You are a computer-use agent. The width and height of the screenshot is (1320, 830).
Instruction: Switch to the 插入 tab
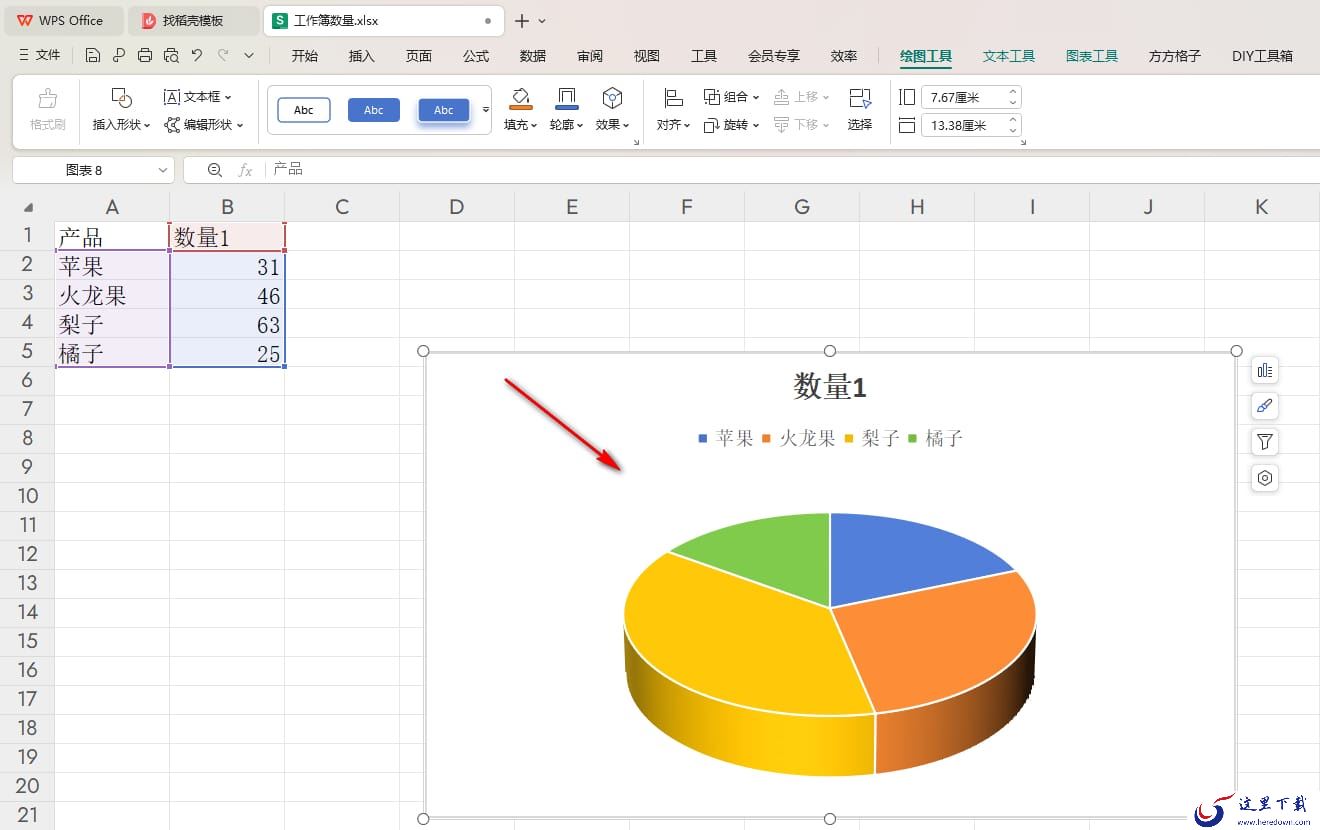point(362,56)
